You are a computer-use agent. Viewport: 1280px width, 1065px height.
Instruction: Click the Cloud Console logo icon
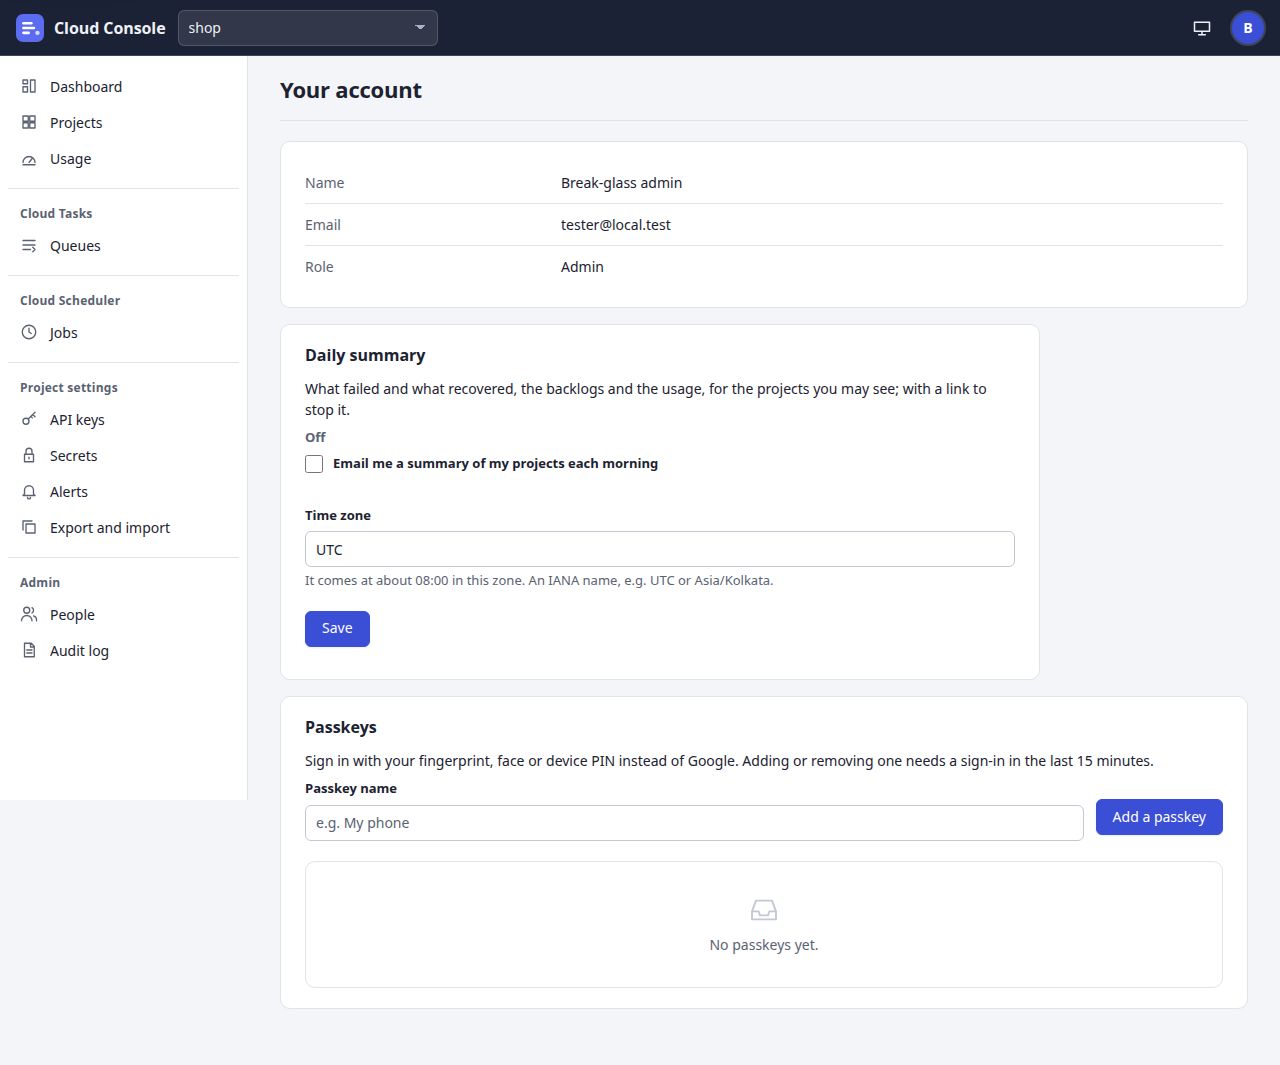tap(30, 28)
